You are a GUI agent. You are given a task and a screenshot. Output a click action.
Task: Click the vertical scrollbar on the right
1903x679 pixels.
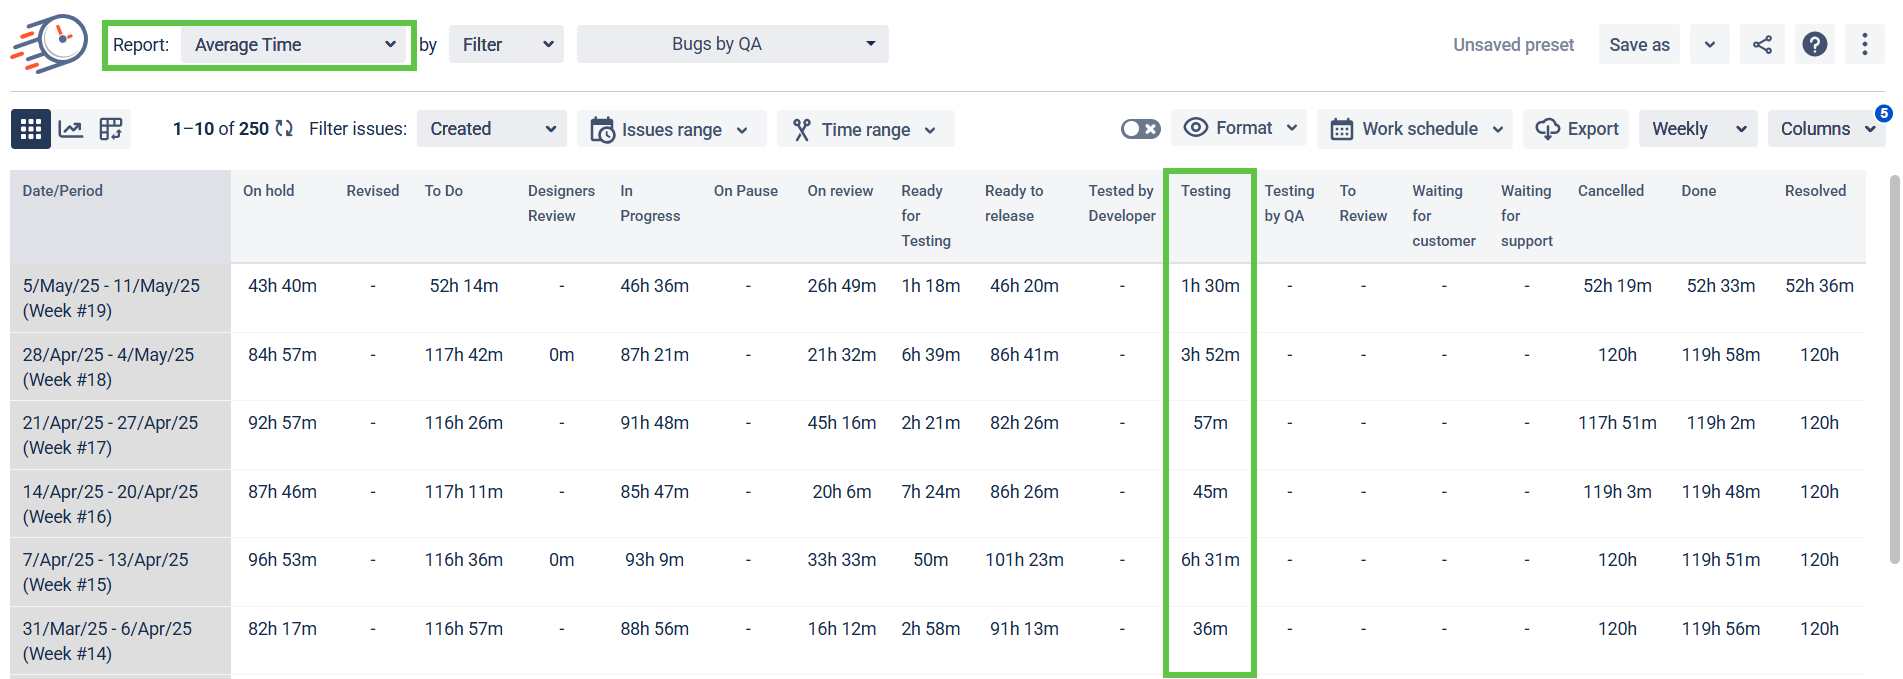coord(1893,370)
